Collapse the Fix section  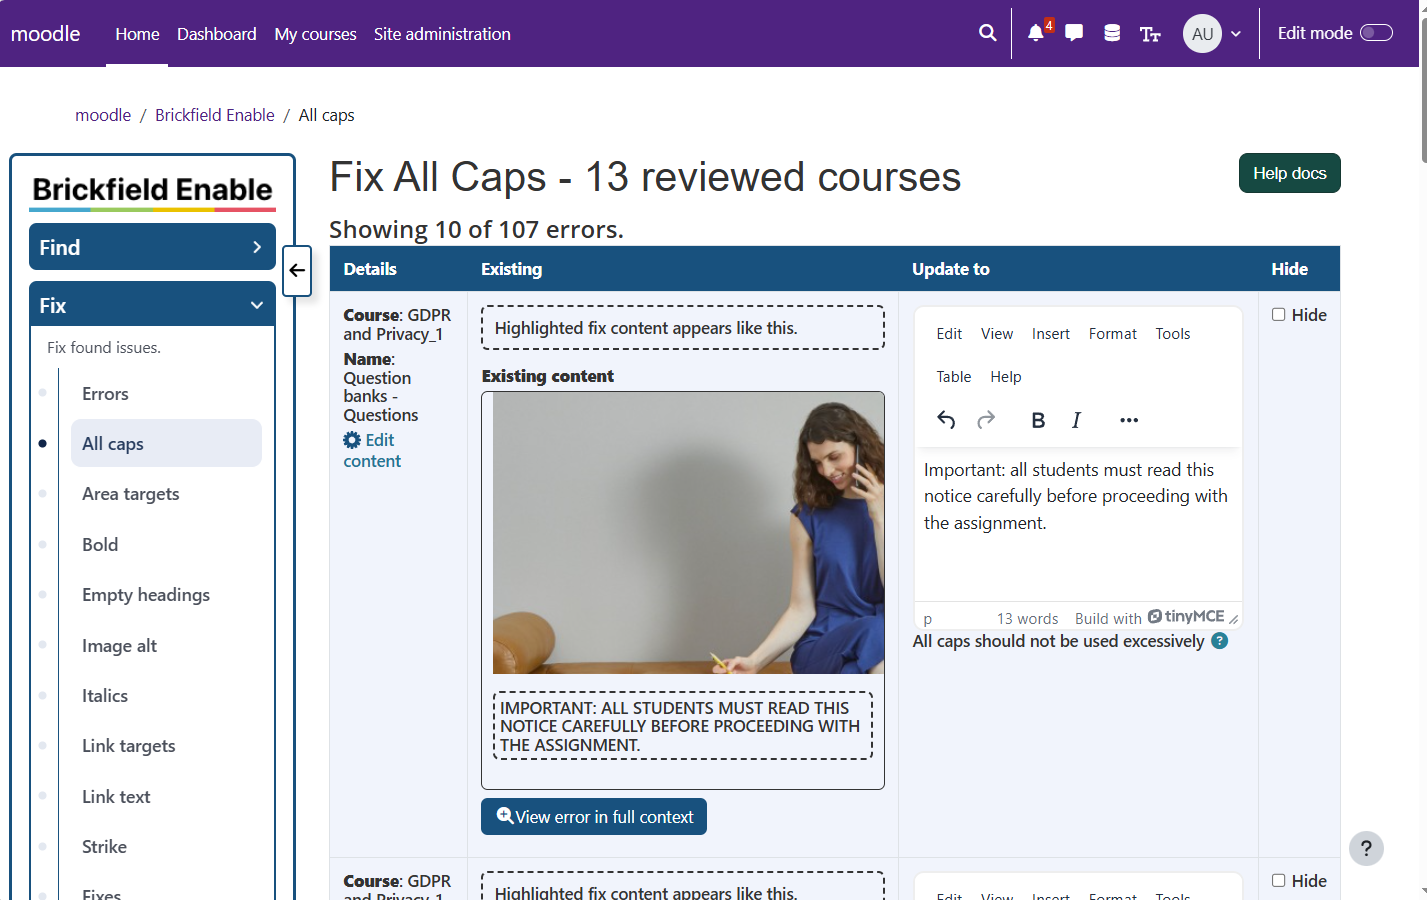point(152,305)
